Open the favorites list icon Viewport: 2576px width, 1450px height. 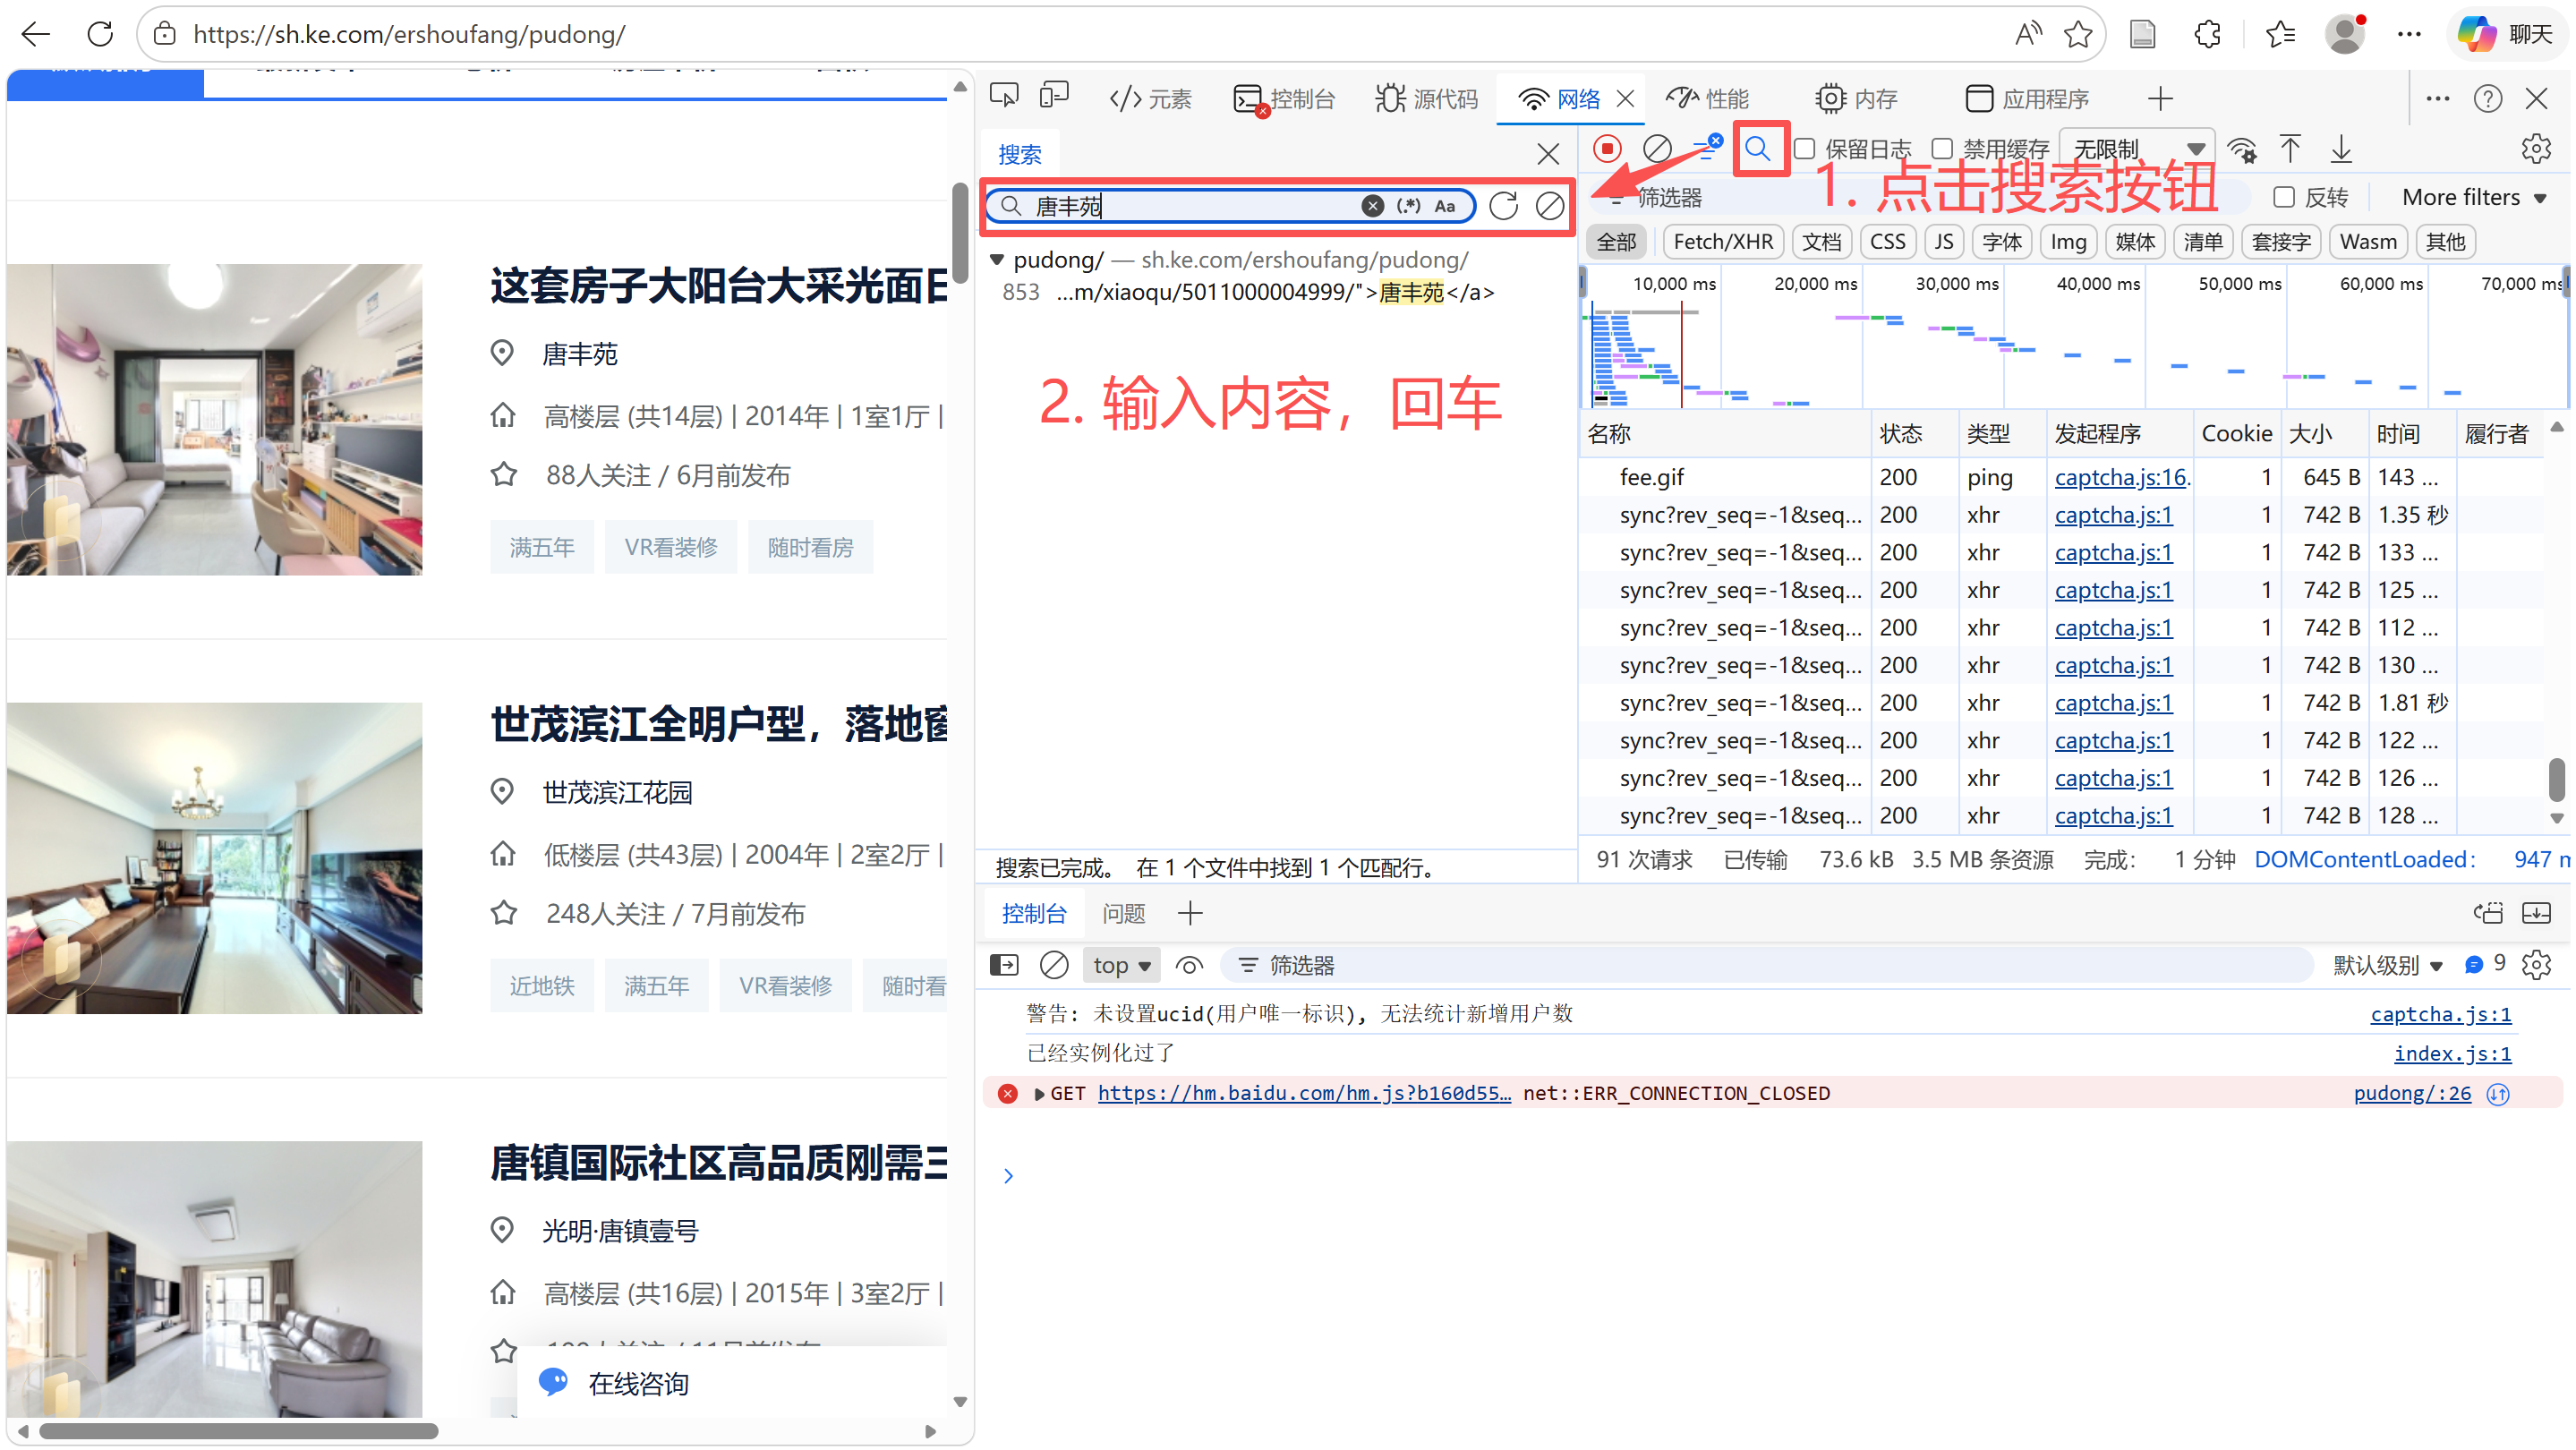click(x=2280, y=34)
